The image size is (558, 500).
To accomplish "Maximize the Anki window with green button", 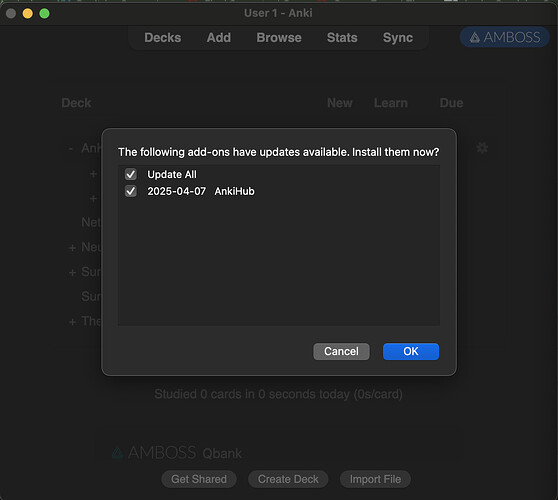I will [44, 14].
